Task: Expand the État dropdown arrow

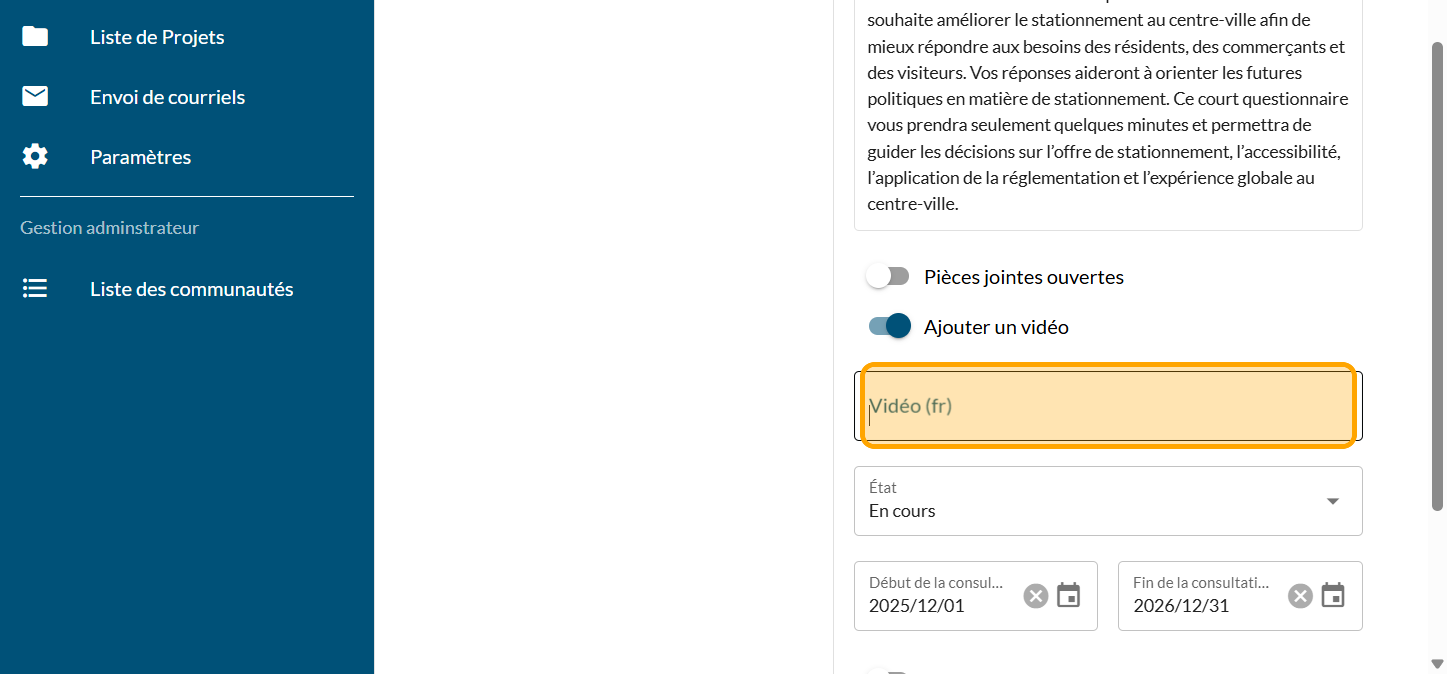Action: [x=1332, y=501]
